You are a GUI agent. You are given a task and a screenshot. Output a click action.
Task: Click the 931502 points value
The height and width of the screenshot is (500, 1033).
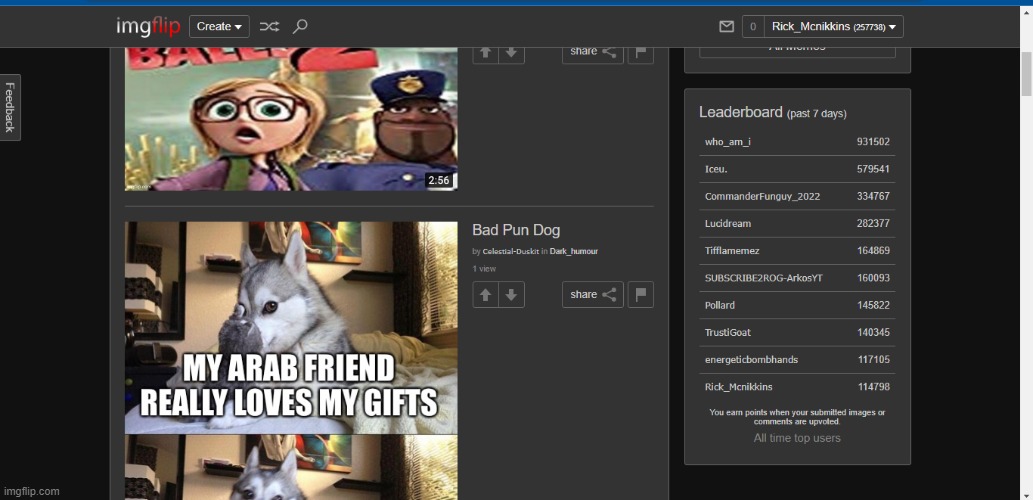point(874,142)
